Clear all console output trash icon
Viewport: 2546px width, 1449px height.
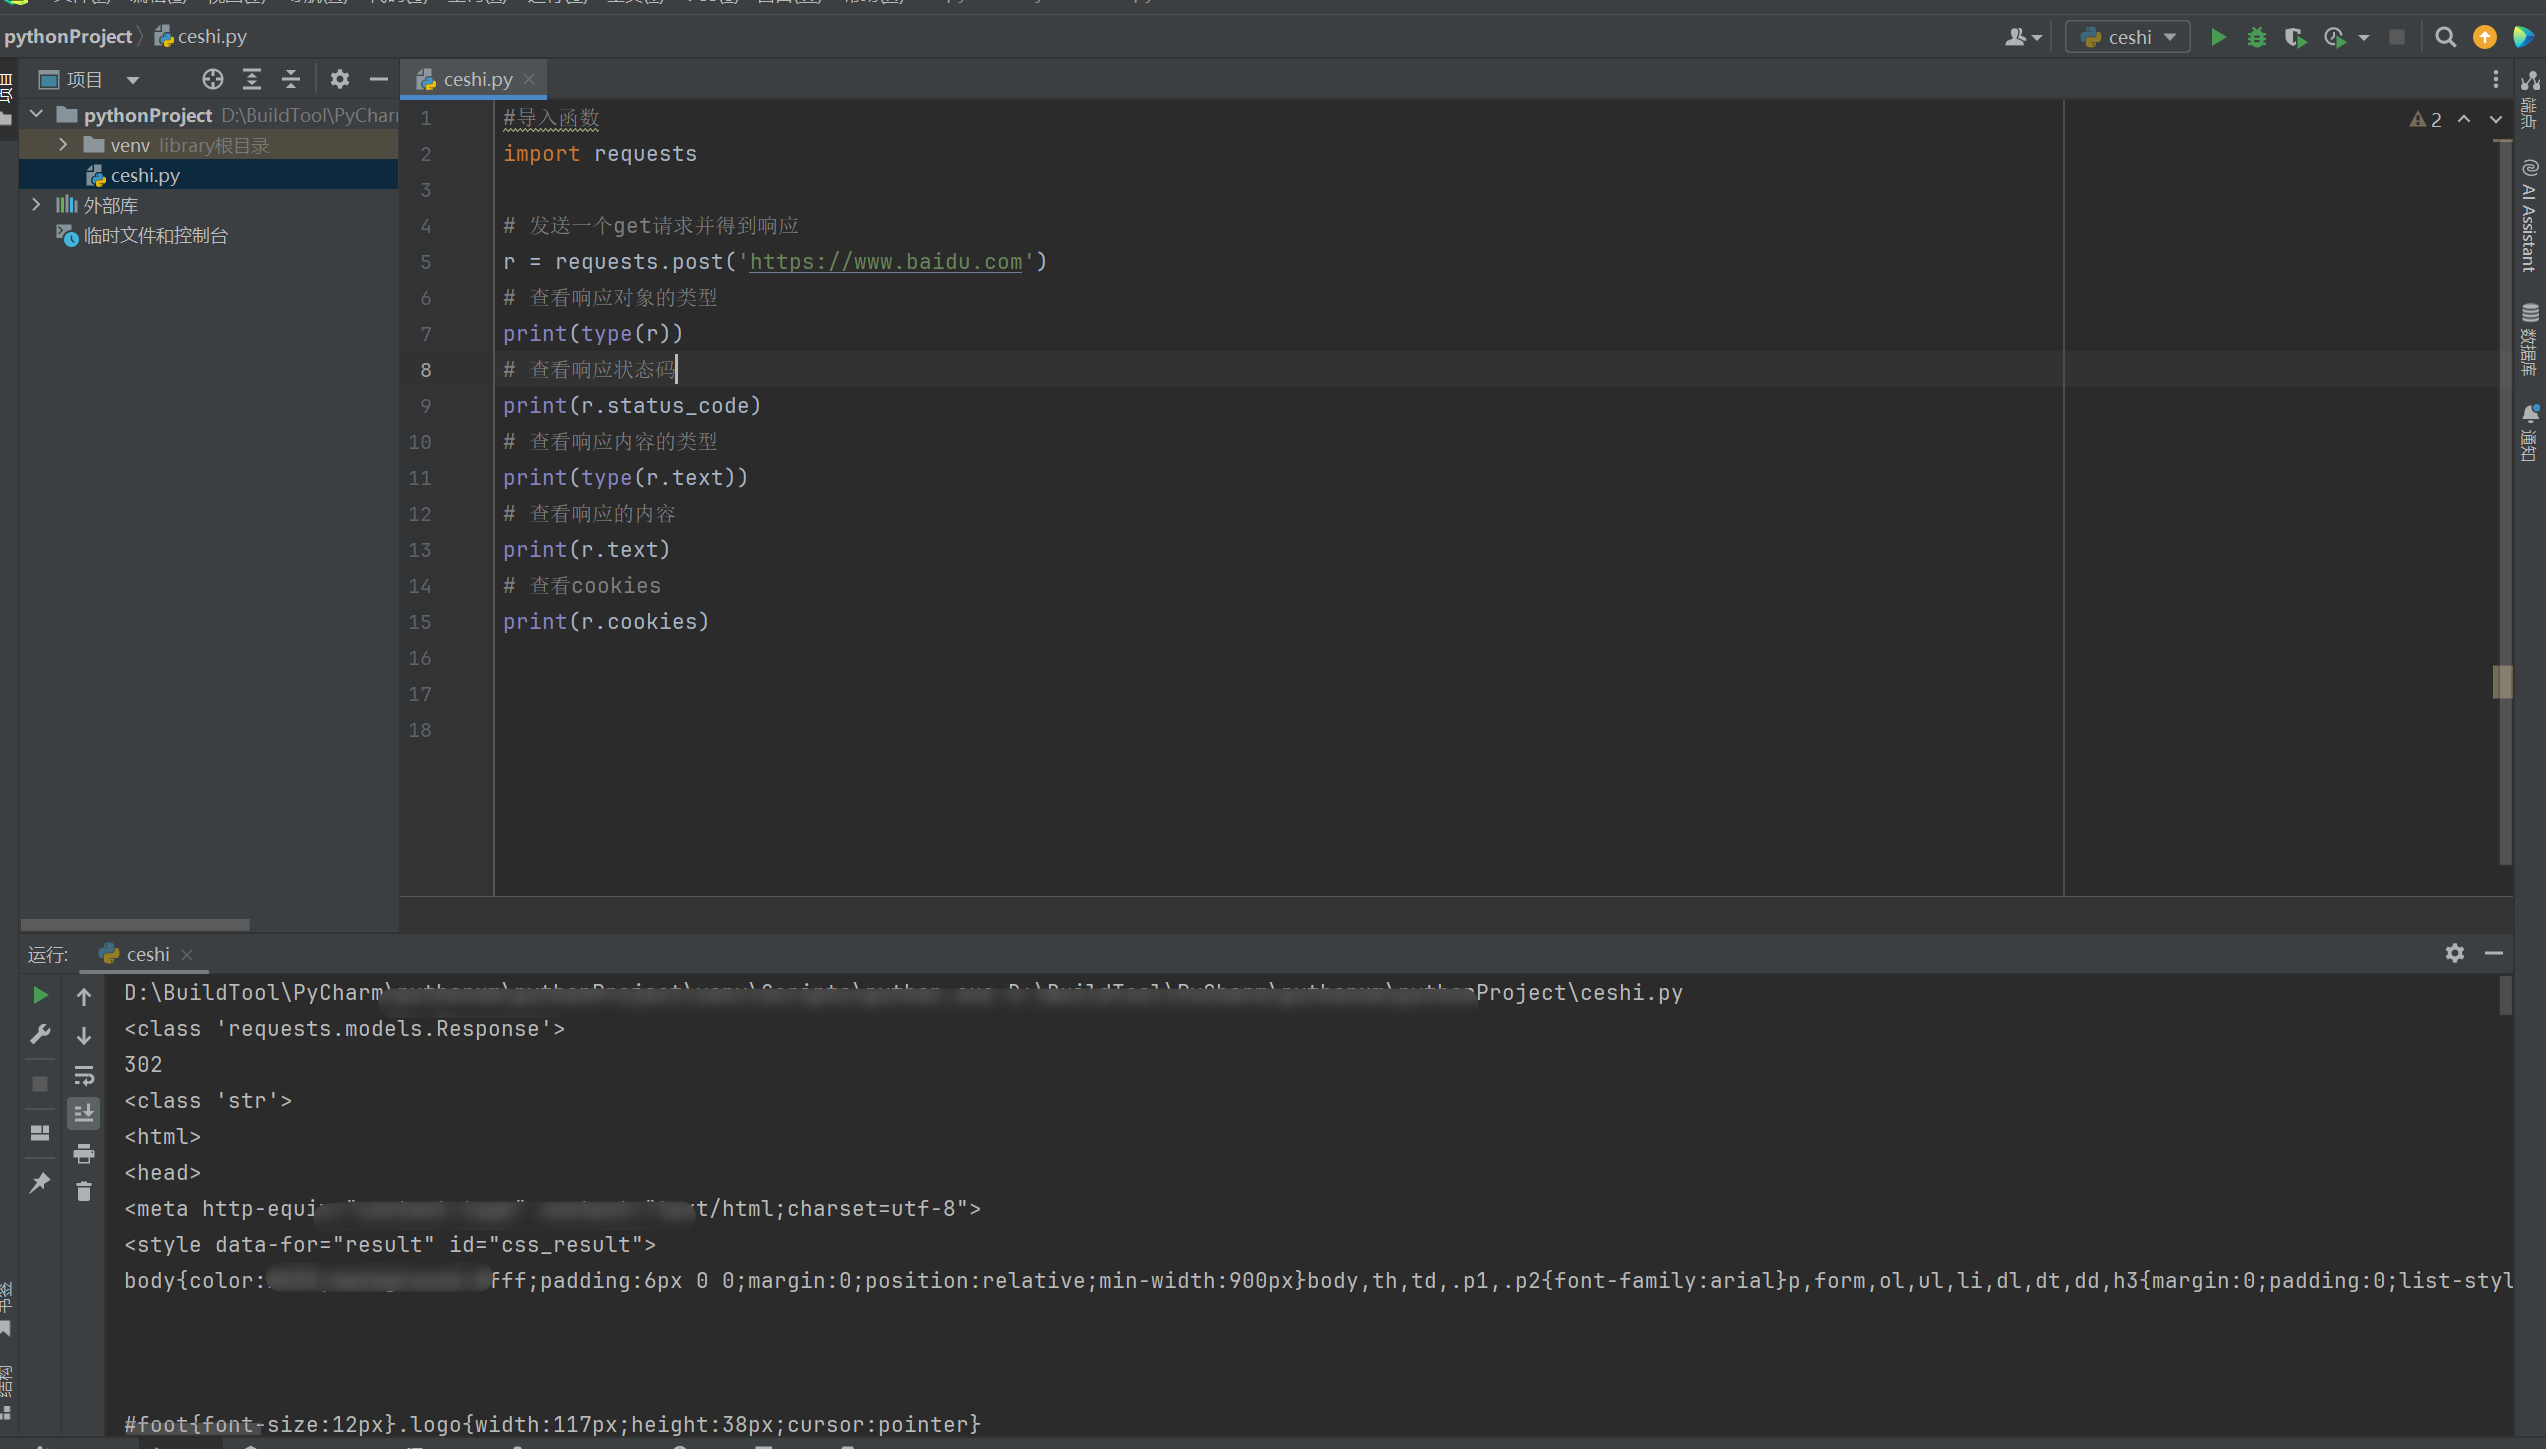click(x=84, y=1191)
